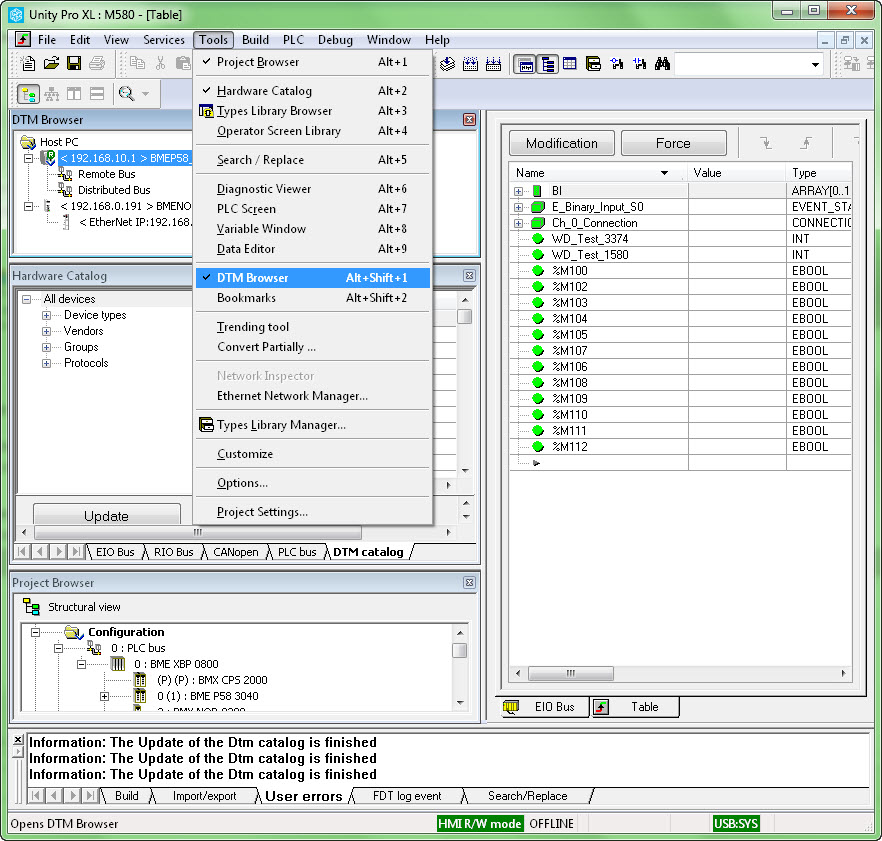Open the Build menu
This screenshot has height=841, width=882.
pos(255,40)
